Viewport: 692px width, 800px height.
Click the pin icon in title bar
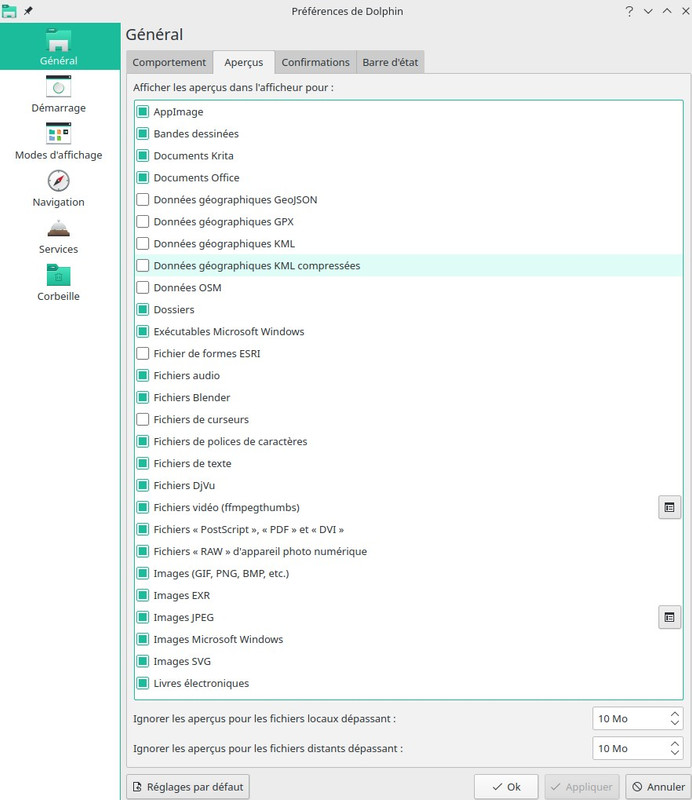[x=29, y=11]
